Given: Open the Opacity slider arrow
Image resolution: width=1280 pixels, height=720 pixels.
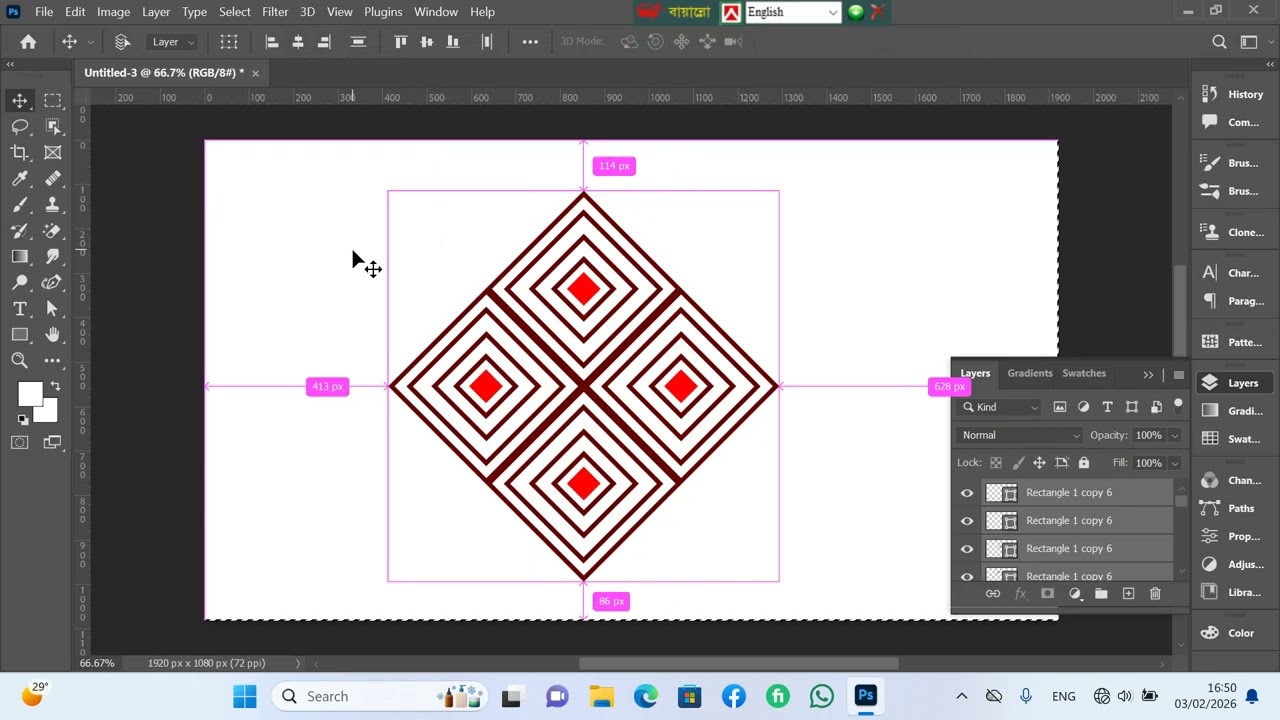Looking at the screenshot, I should pos(1174,435).
